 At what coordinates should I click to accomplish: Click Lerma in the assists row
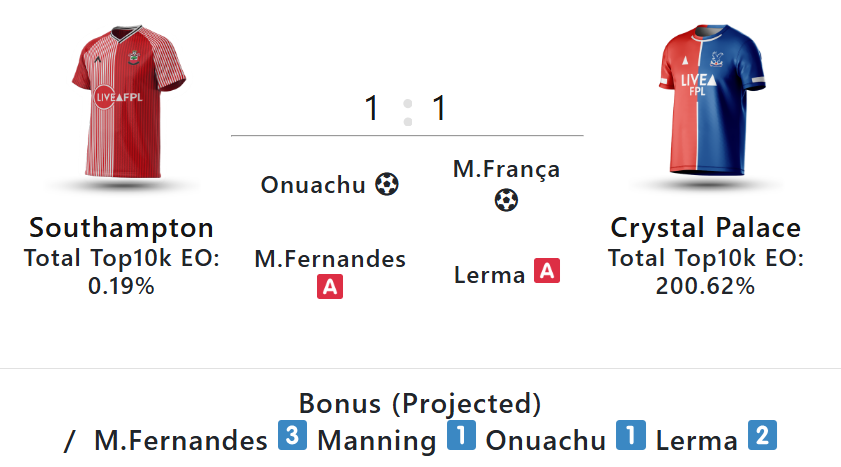(x=490, y=274)
